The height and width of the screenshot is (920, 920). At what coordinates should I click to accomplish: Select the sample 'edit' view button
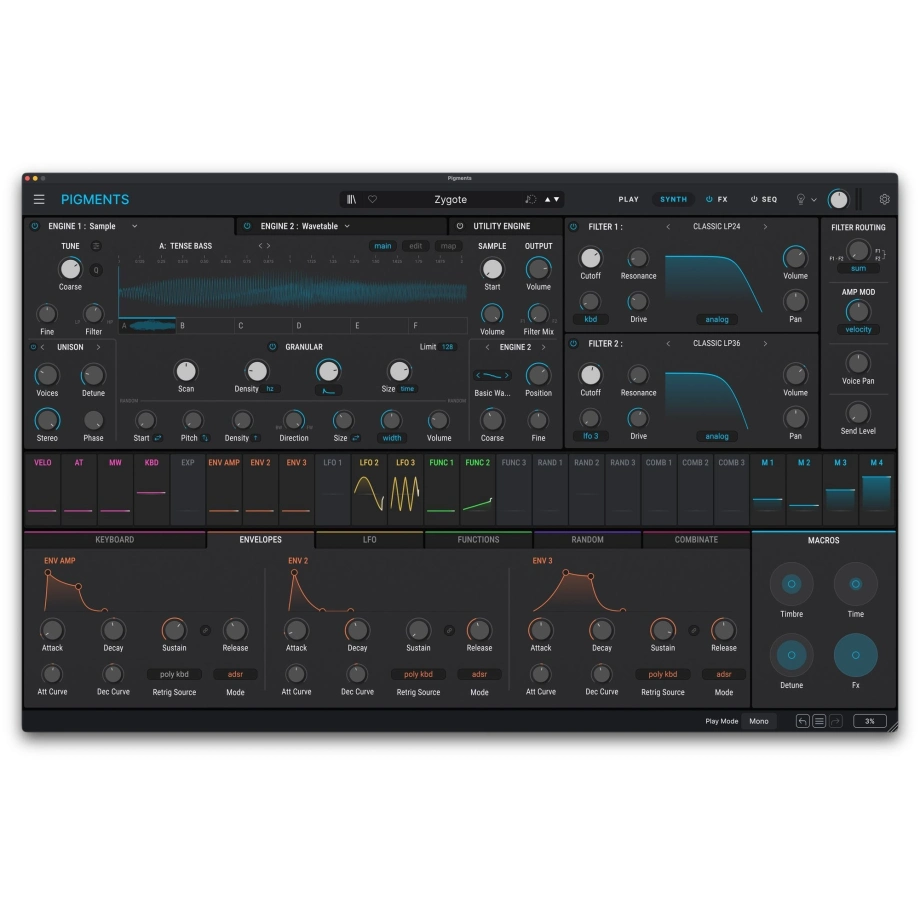coord(415,246)
